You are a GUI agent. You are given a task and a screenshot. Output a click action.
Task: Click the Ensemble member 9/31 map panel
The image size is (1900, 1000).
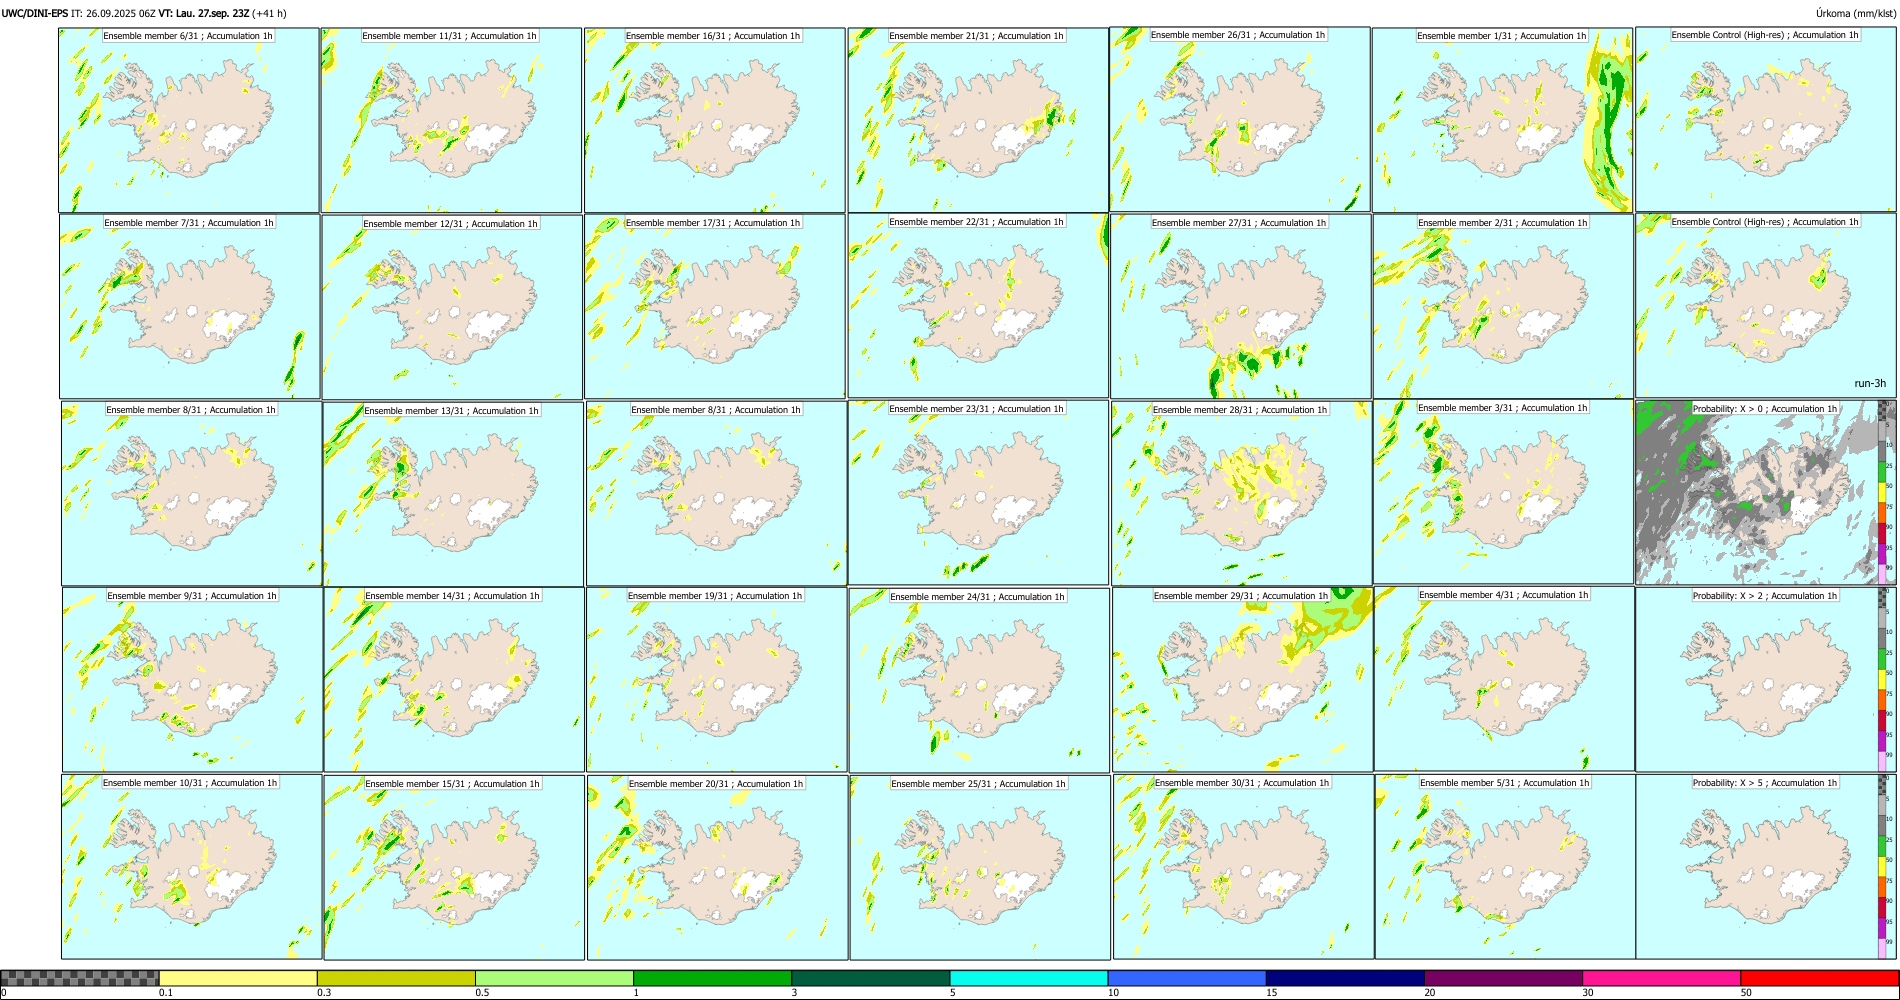click(x=193, y=680)
